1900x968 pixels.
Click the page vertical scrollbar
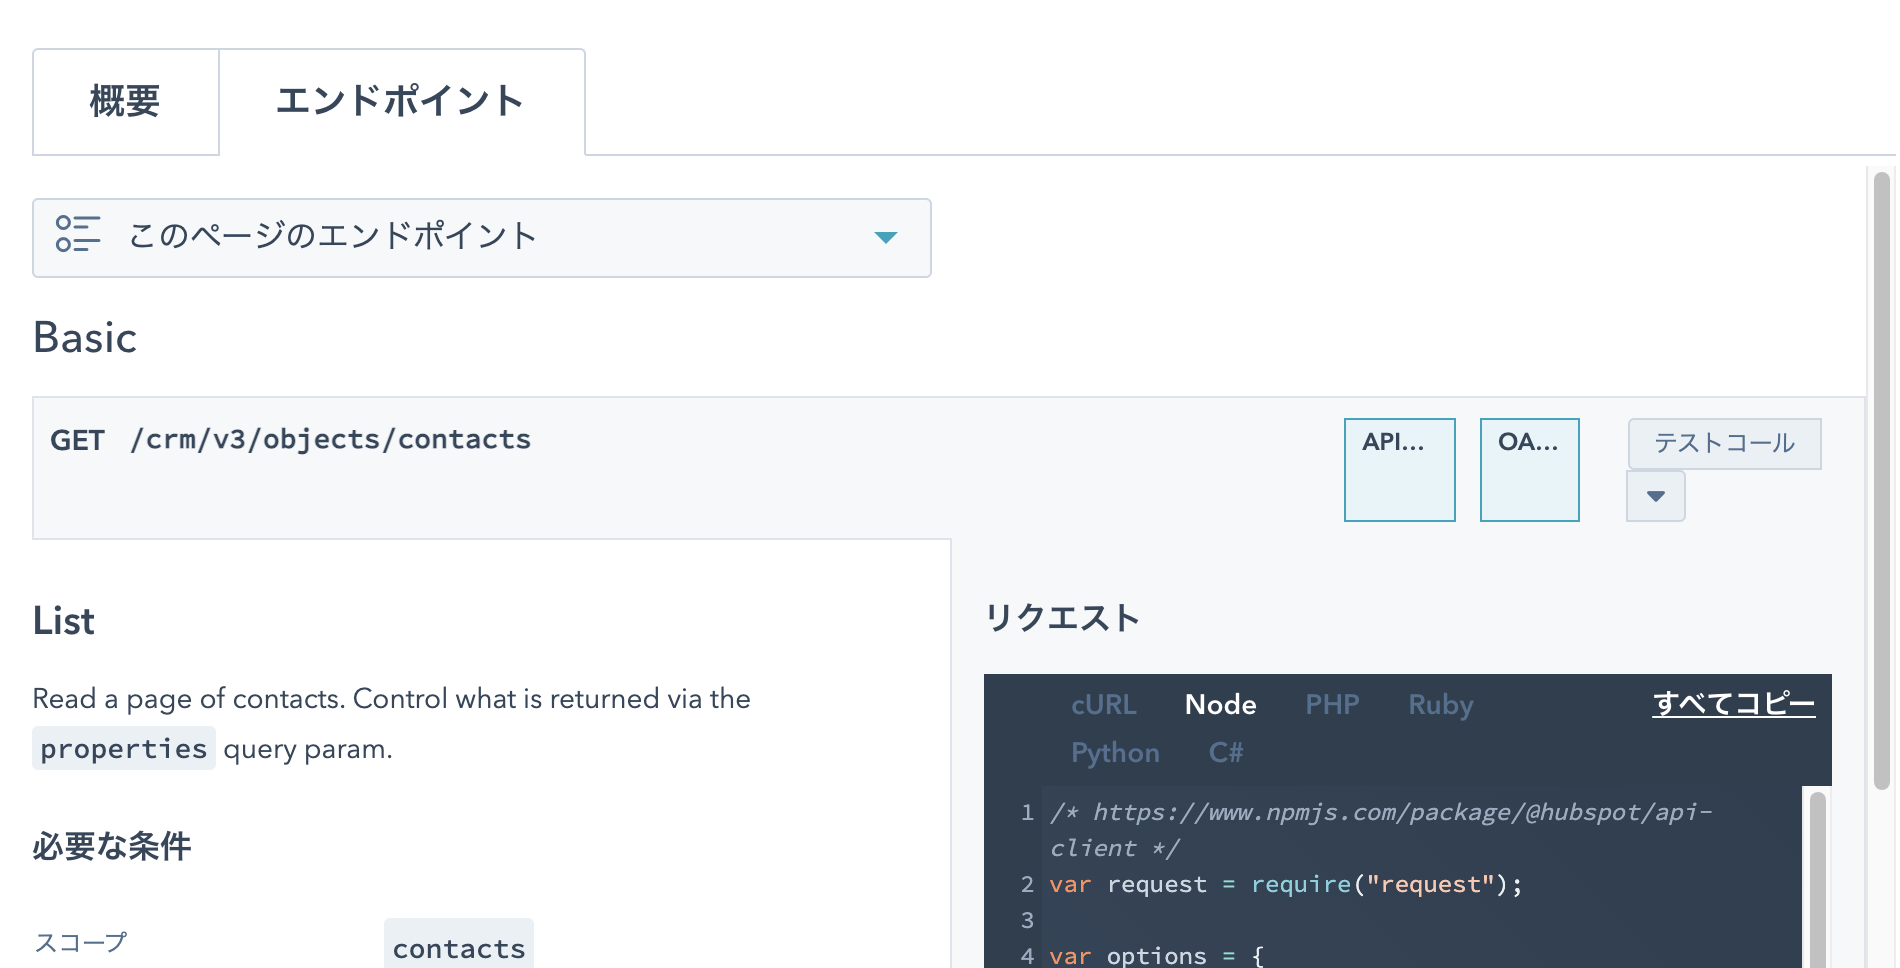1881,480
